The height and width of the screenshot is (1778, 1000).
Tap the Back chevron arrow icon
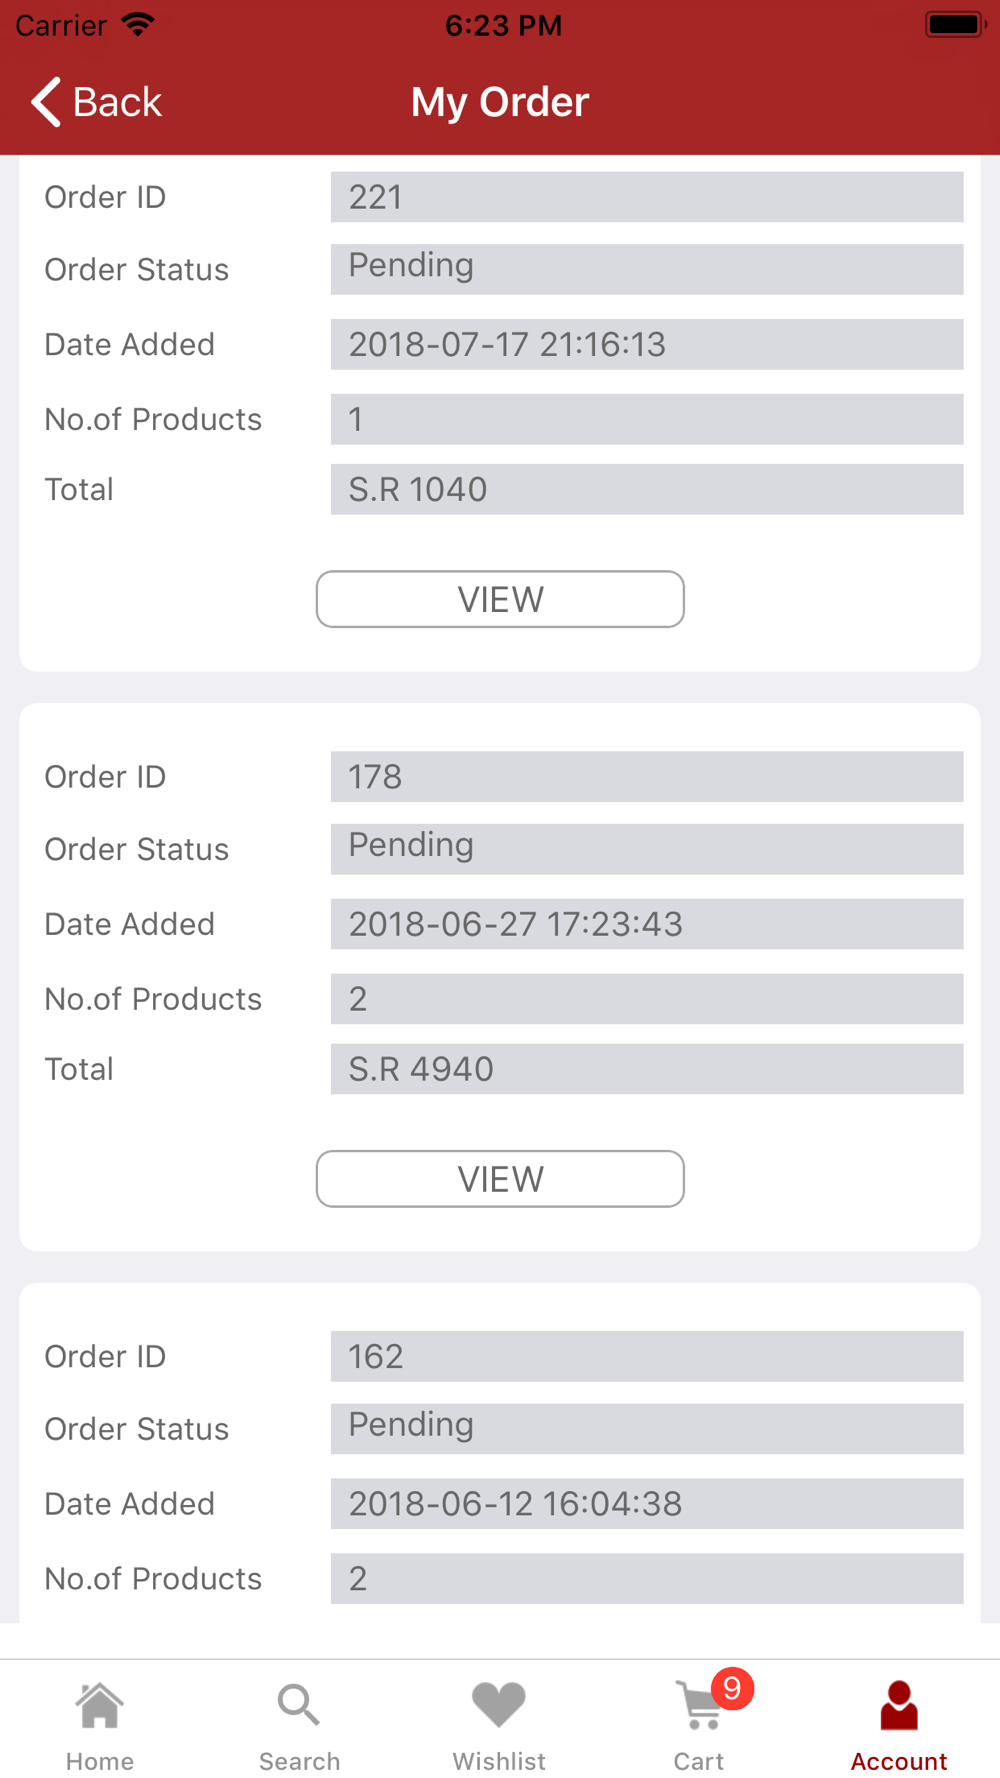tap(46, 102)
